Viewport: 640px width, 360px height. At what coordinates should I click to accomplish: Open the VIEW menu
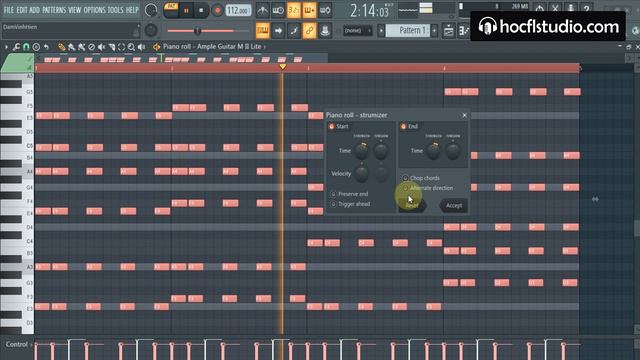coord(75,10)
